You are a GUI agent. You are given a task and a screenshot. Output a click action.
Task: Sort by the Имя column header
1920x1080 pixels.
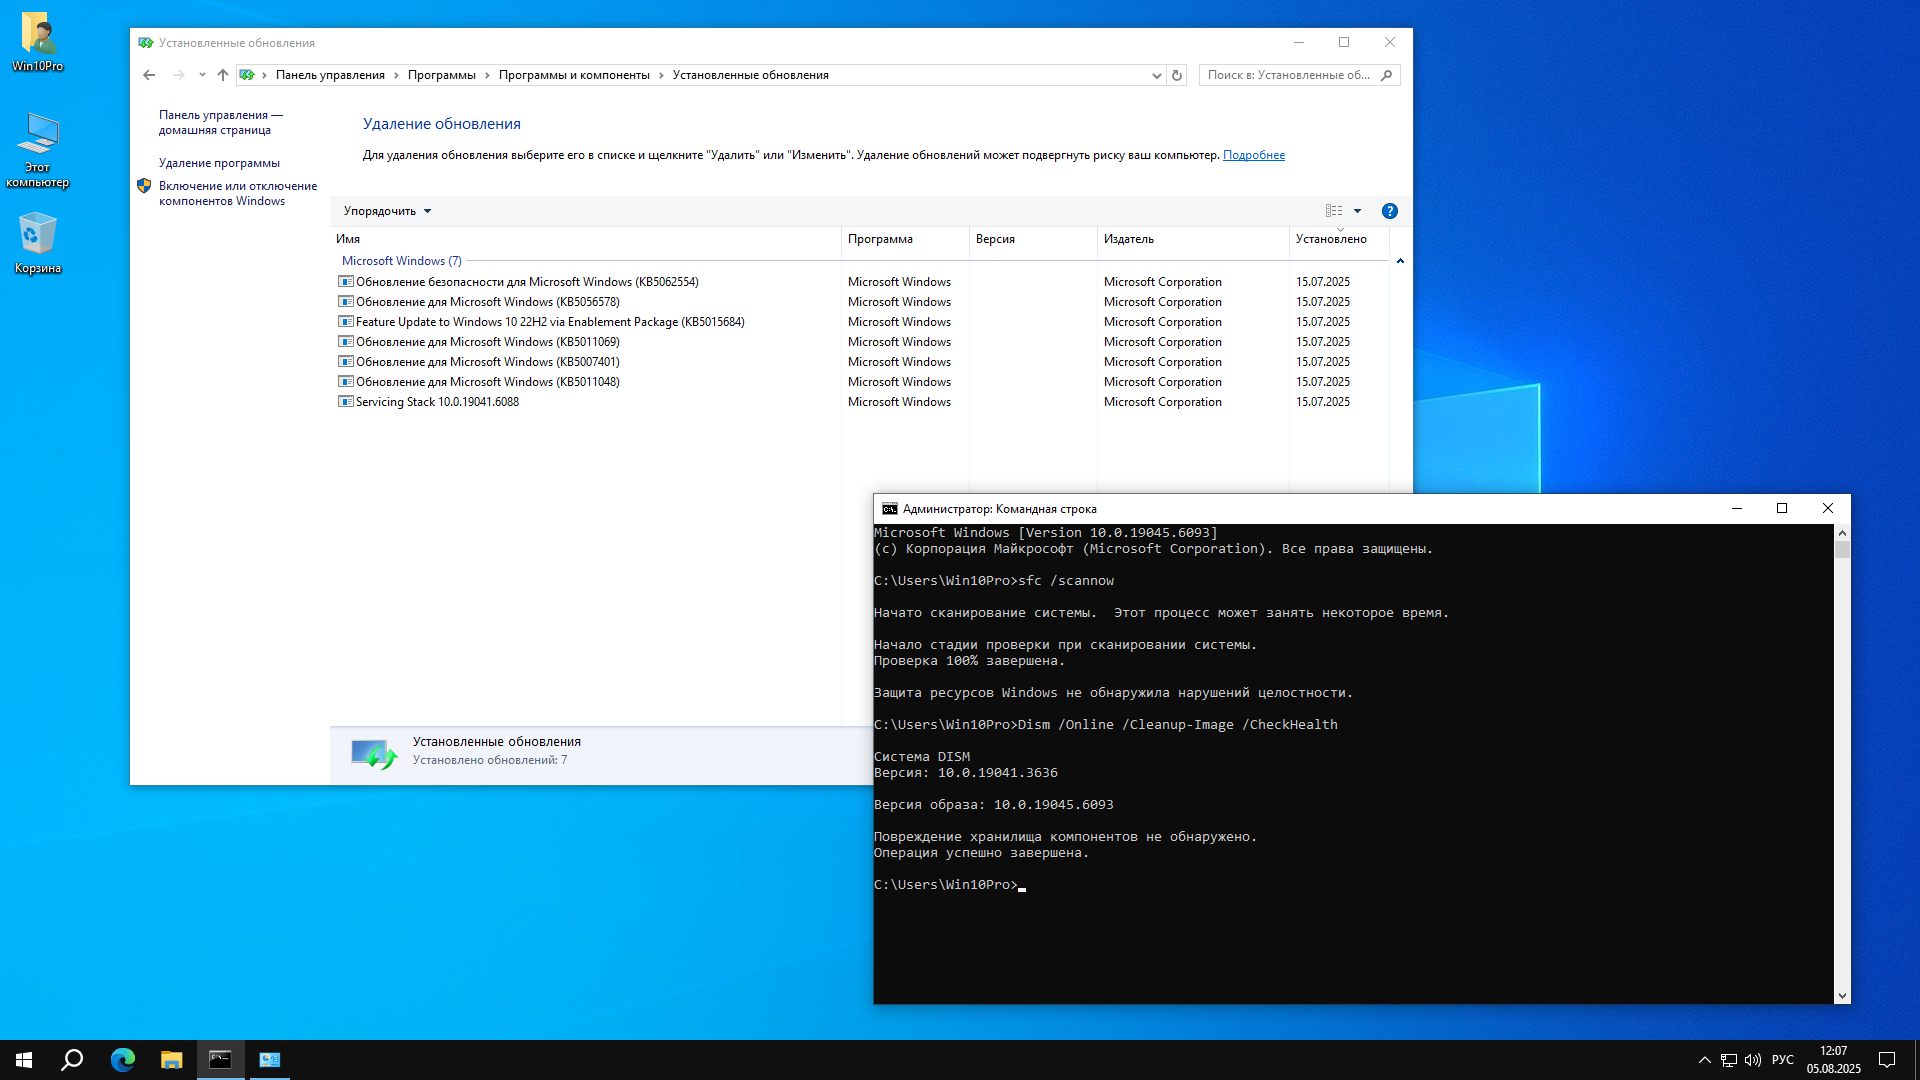pos(586,239)
